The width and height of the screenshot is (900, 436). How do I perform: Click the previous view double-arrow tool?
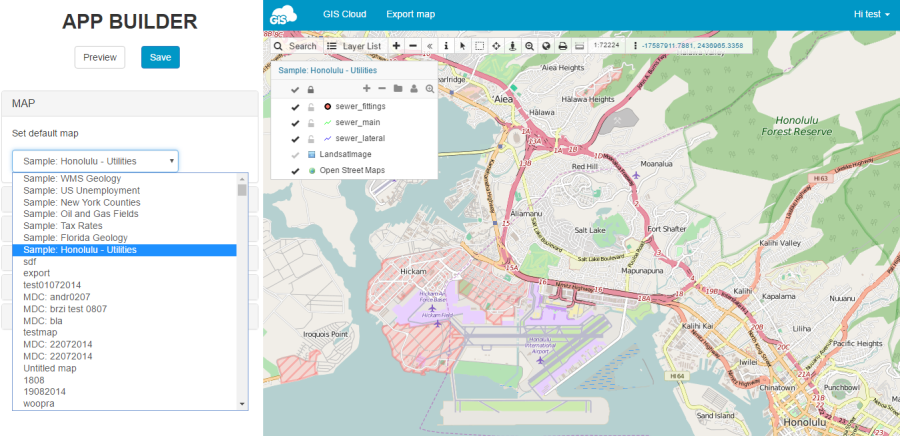(x=429, y=46)
